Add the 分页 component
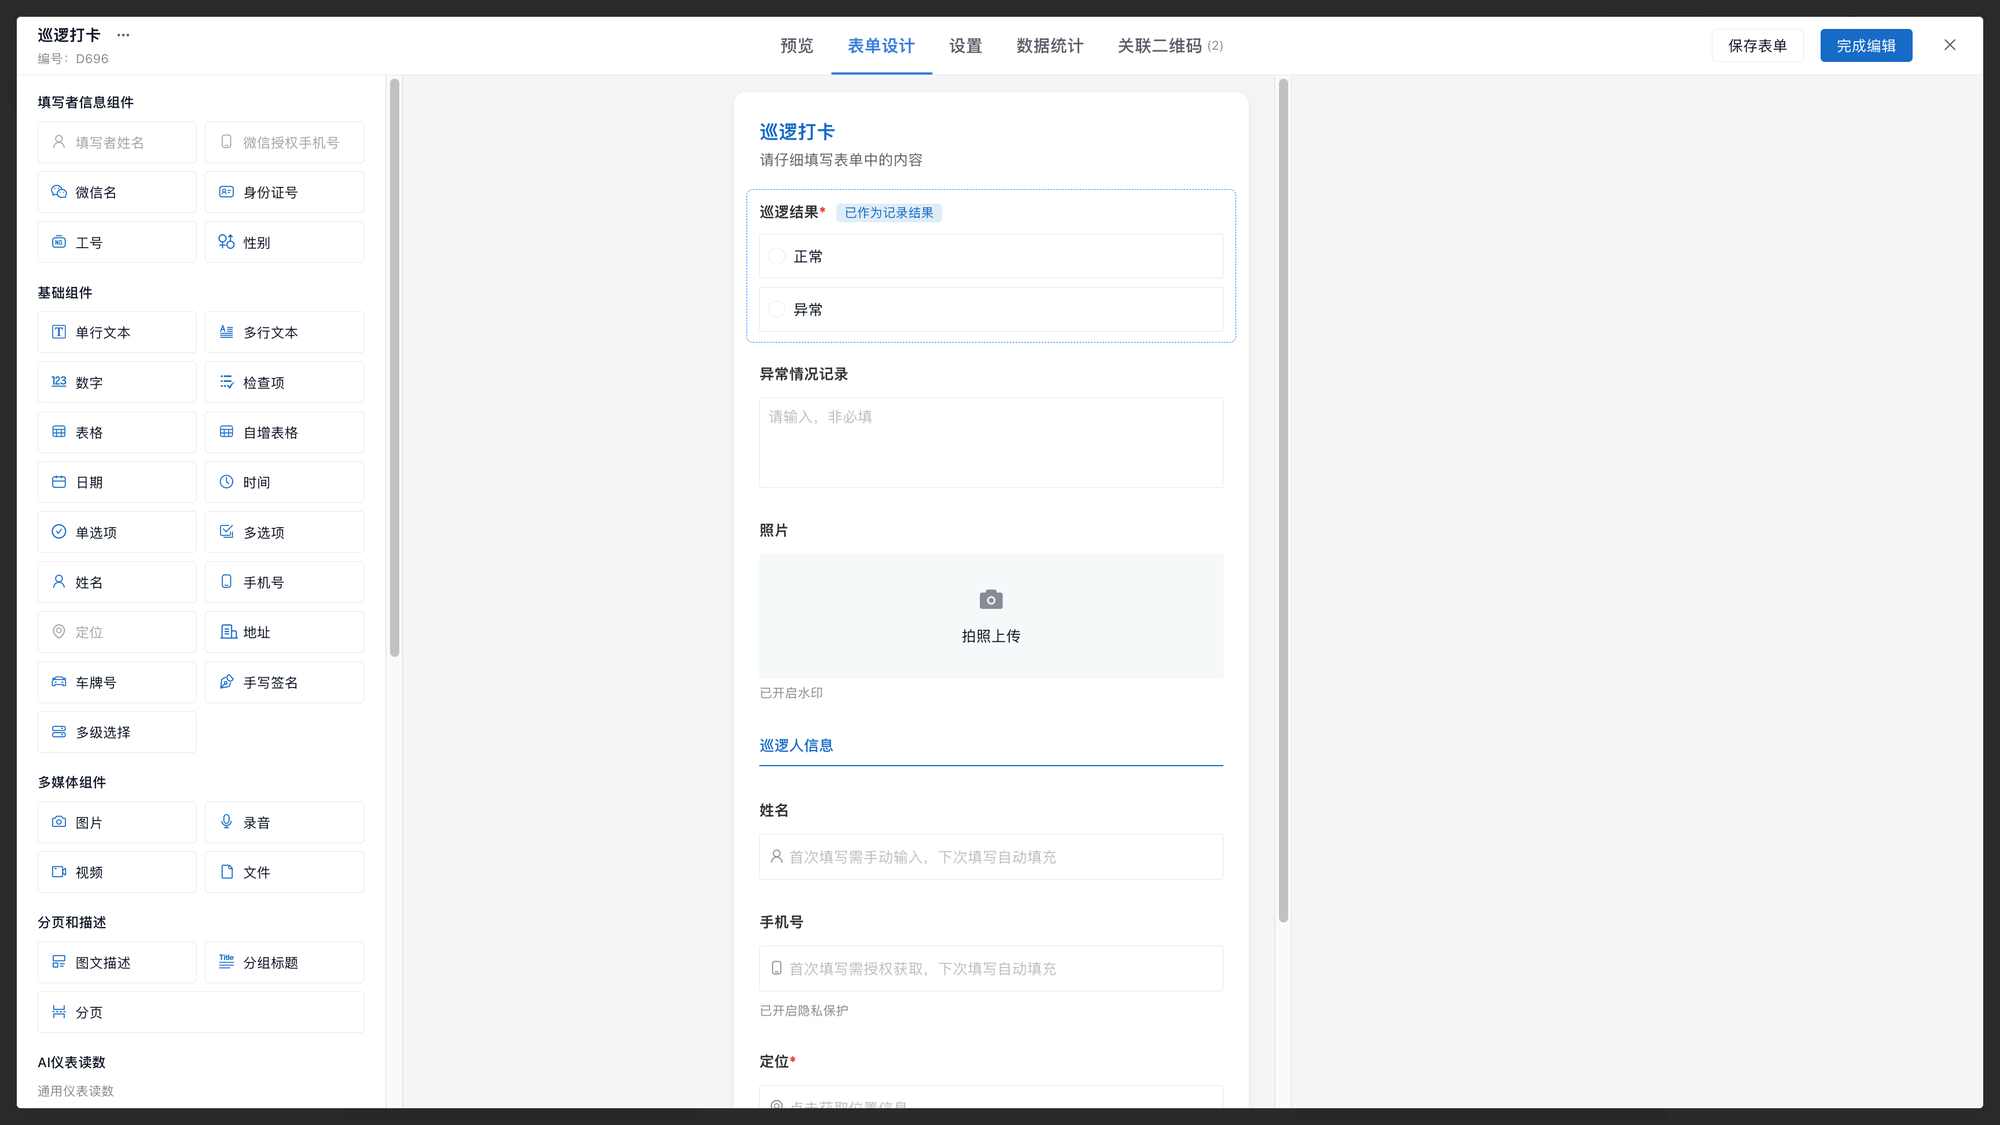 click(201, 1012)
